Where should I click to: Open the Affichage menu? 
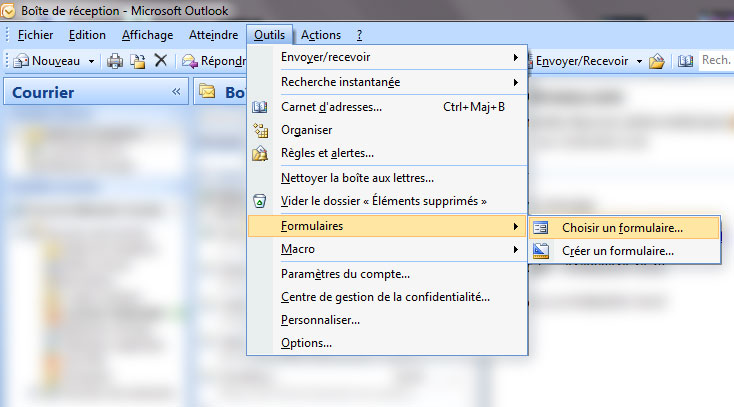coord(147,35)
